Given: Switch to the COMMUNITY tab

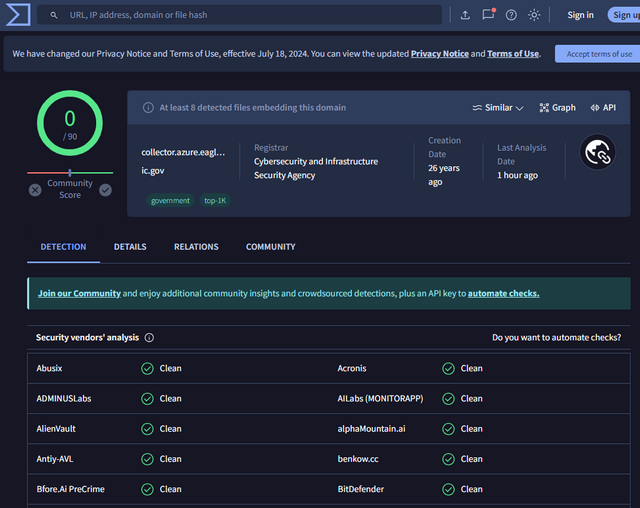Looking at the screenshot, I should [x=271, y=247].
